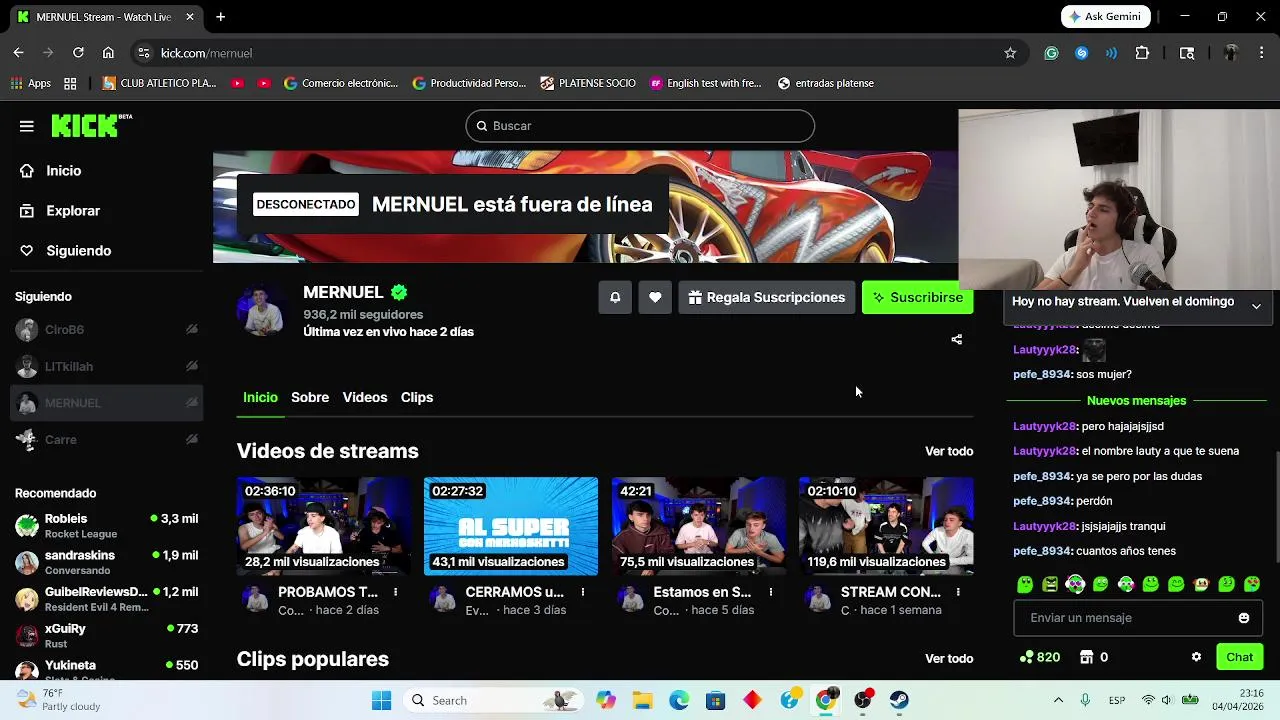
Task: Click the Regala Suscripciones button
Action: pyautogui.click(x=767, y=297)
